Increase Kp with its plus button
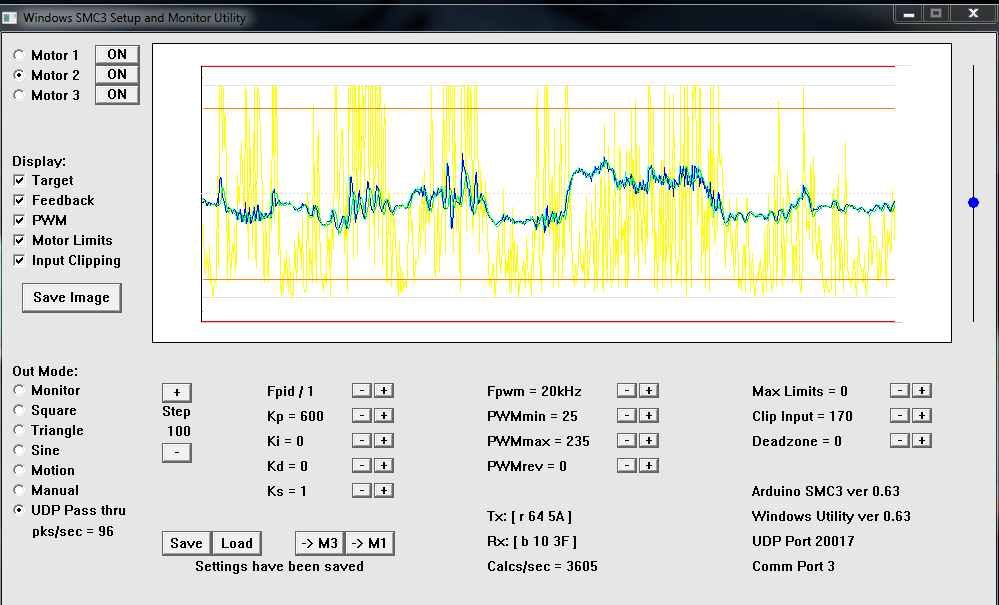 coord(384,416)
